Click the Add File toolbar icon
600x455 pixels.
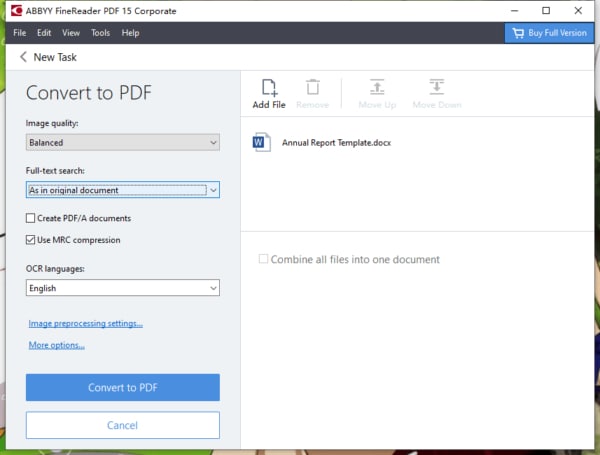[269, 87]
